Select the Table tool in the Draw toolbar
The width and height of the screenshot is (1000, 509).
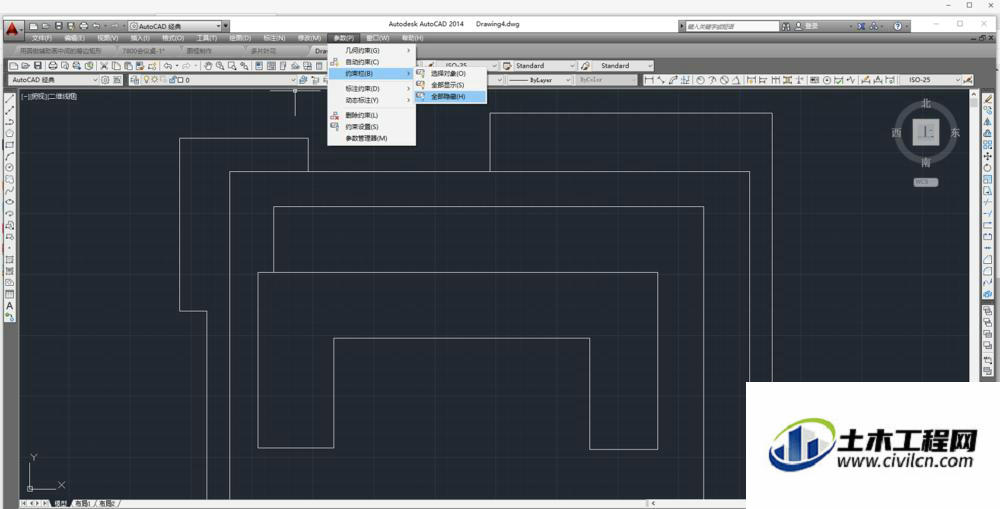click(x=10, y=294)
